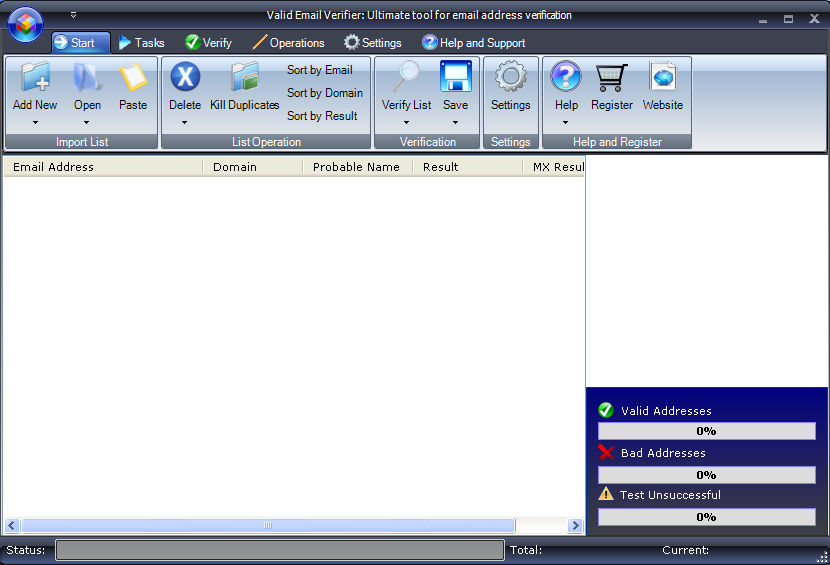Viewport: 830px width, 565px height.
Task: Click Sort by Domain
Action: point(324,93)
